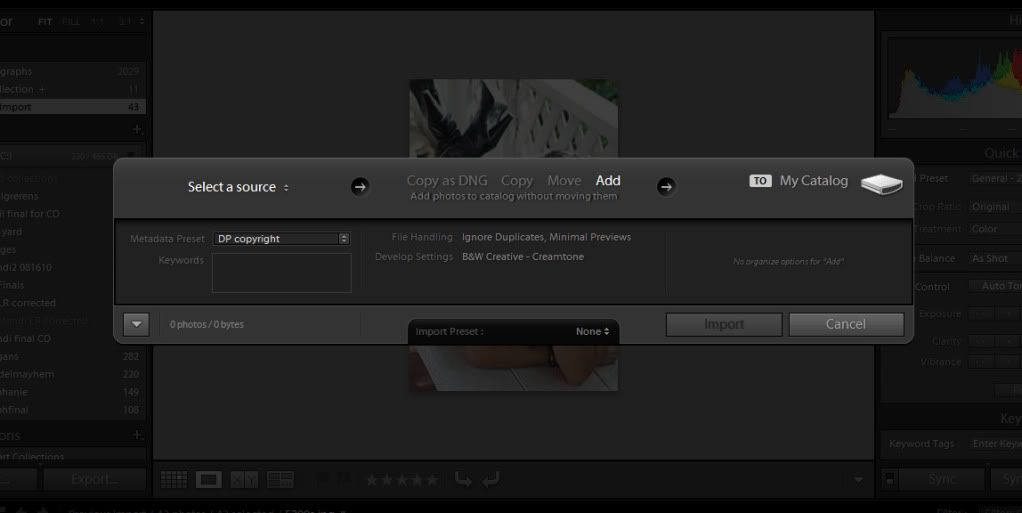Choose the Copy import method
1022x513 pixels.
pyautogui.click(x=517, y=181)
